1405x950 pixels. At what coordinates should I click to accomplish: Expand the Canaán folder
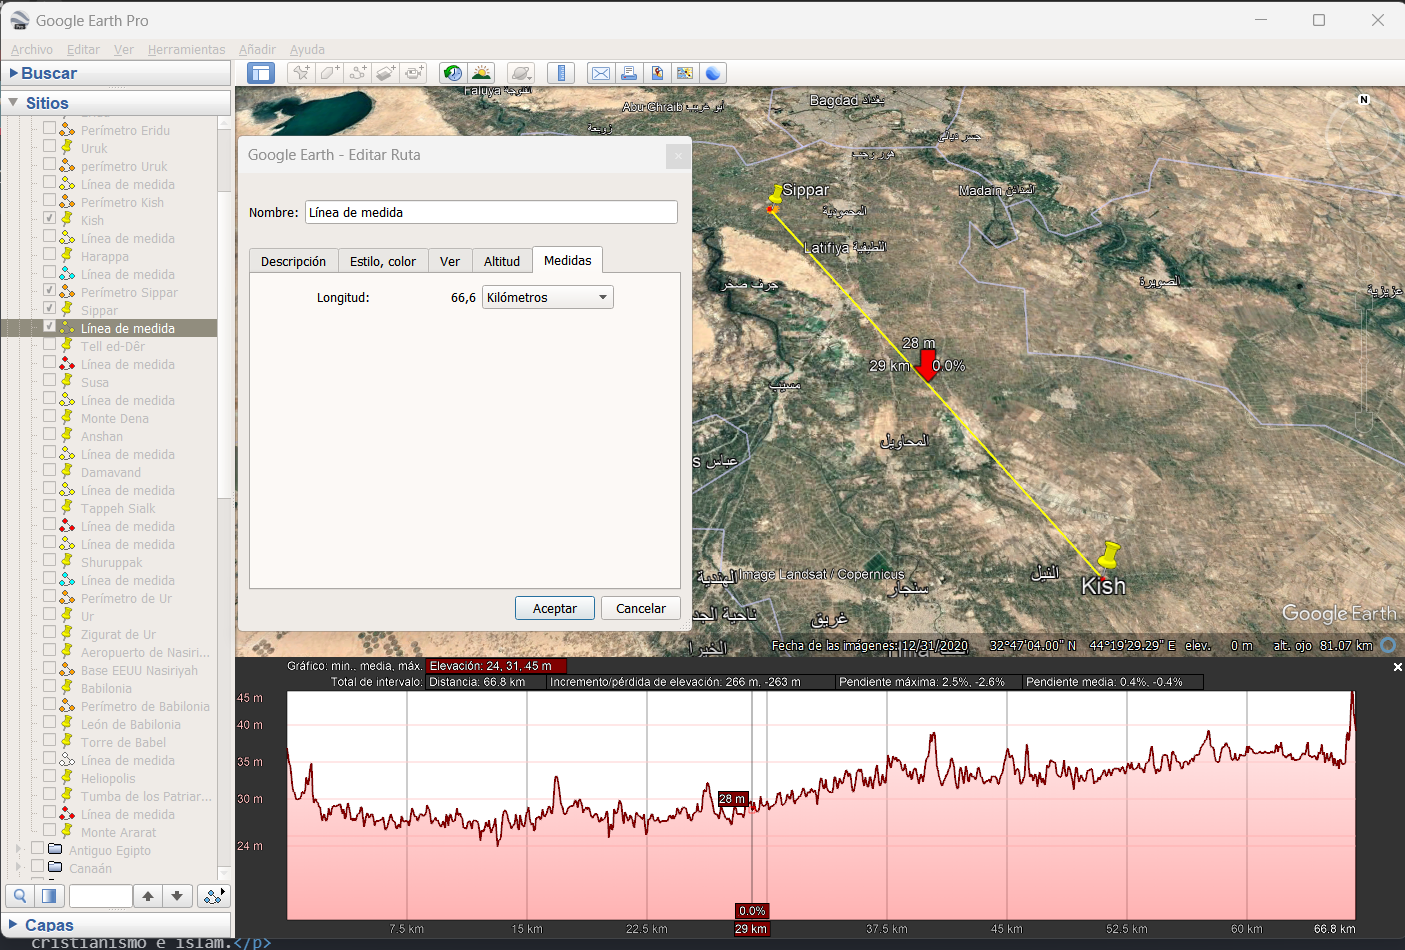(x=18, y=867)
